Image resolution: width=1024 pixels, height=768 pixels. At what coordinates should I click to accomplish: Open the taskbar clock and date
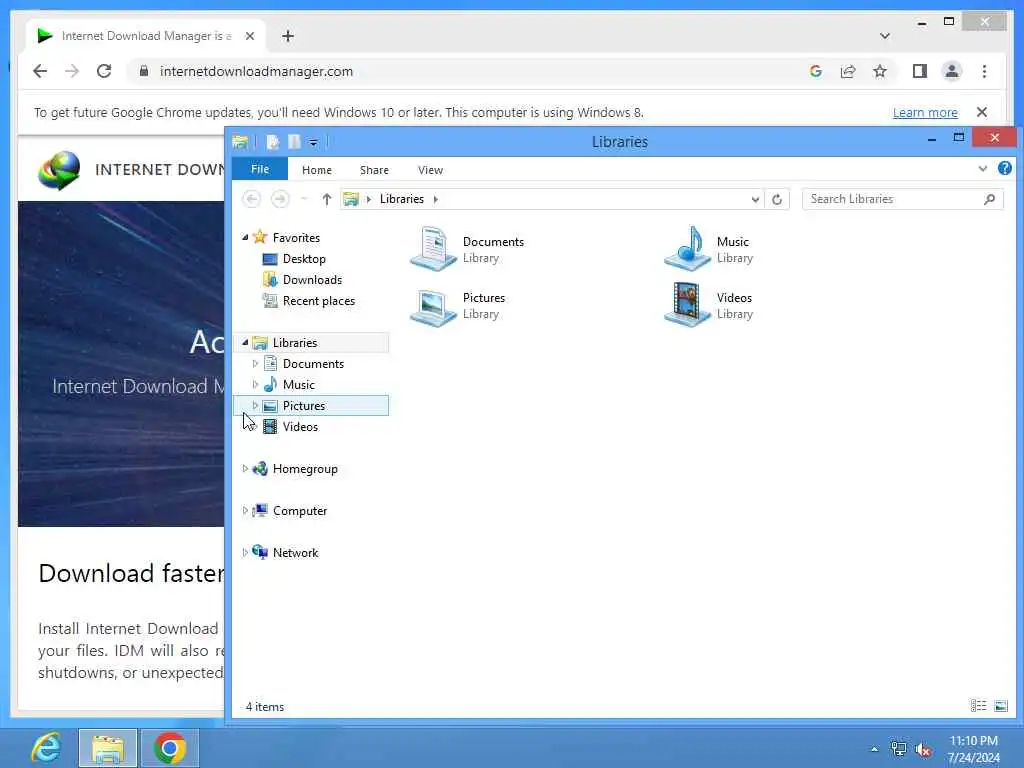tap(973, 749)
